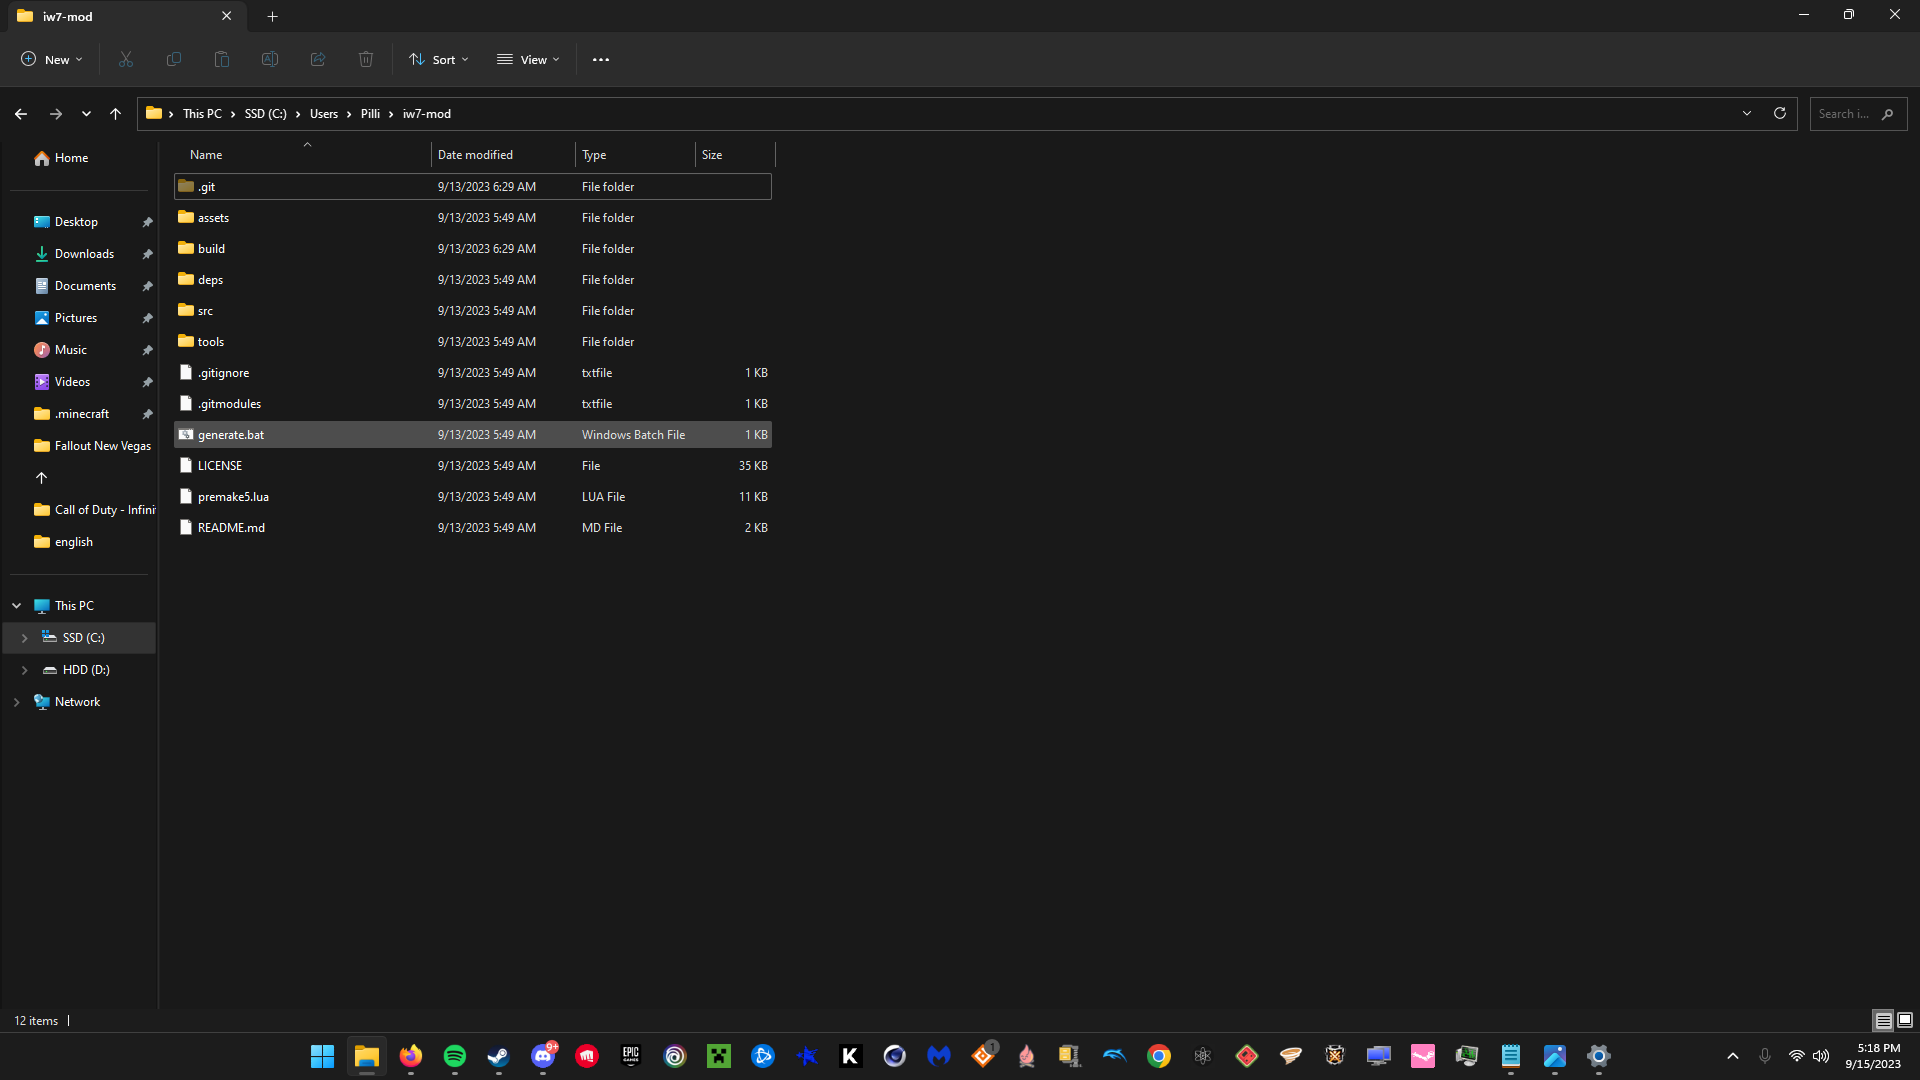Add a new tab with plus button
This screenshot has height=1080, width=1920.
[272, 16]
